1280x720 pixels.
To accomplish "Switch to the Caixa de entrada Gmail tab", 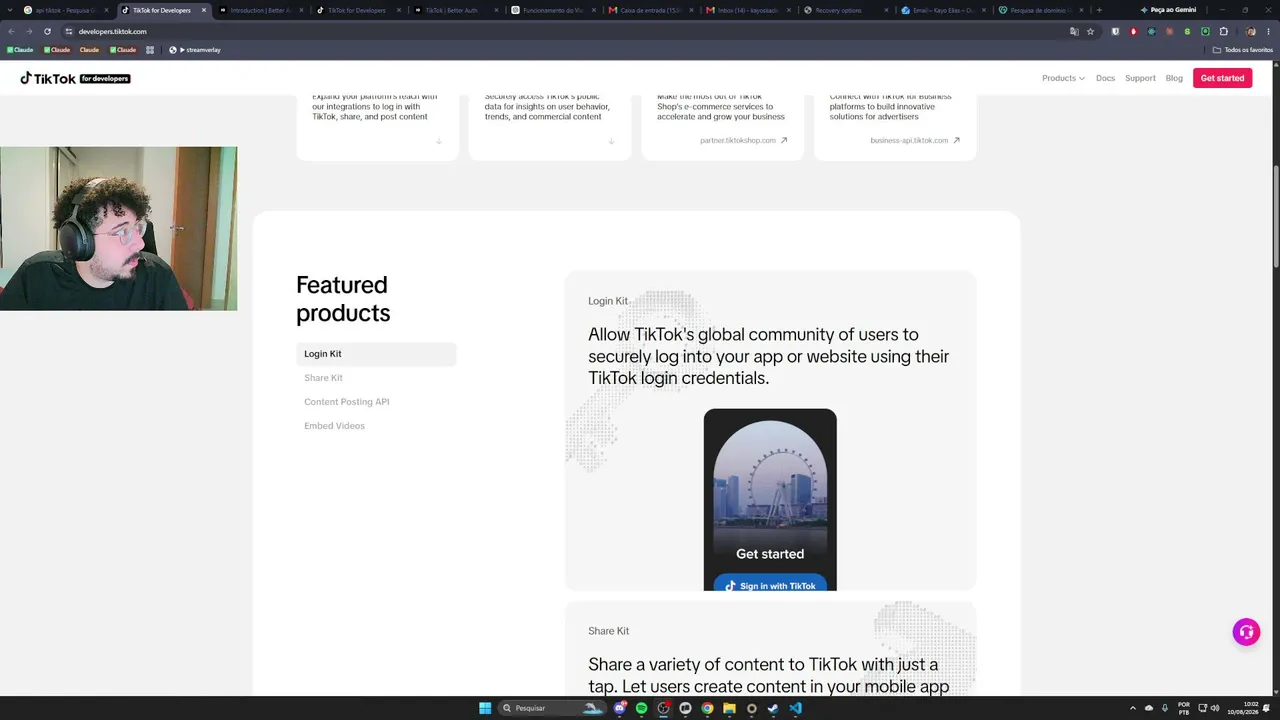I will click(x=650, y=10).
